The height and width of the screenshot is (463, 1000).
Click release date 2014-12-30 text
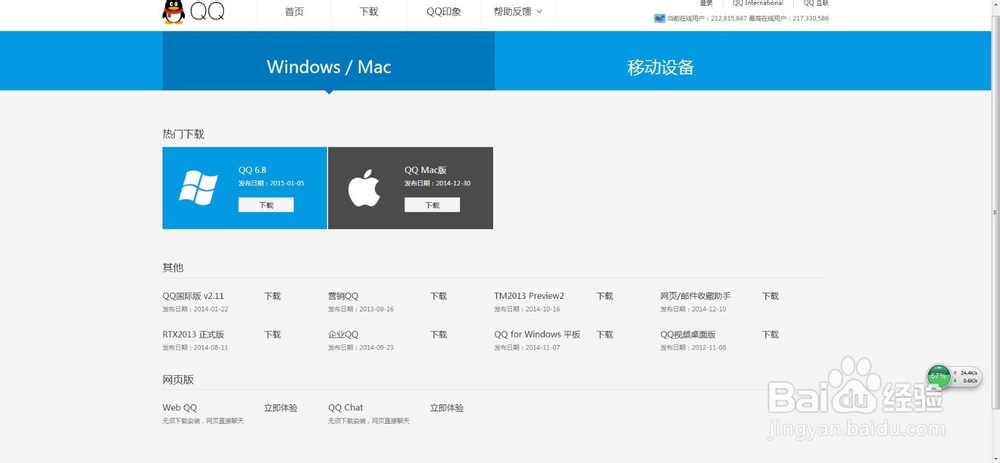point(452,184)
